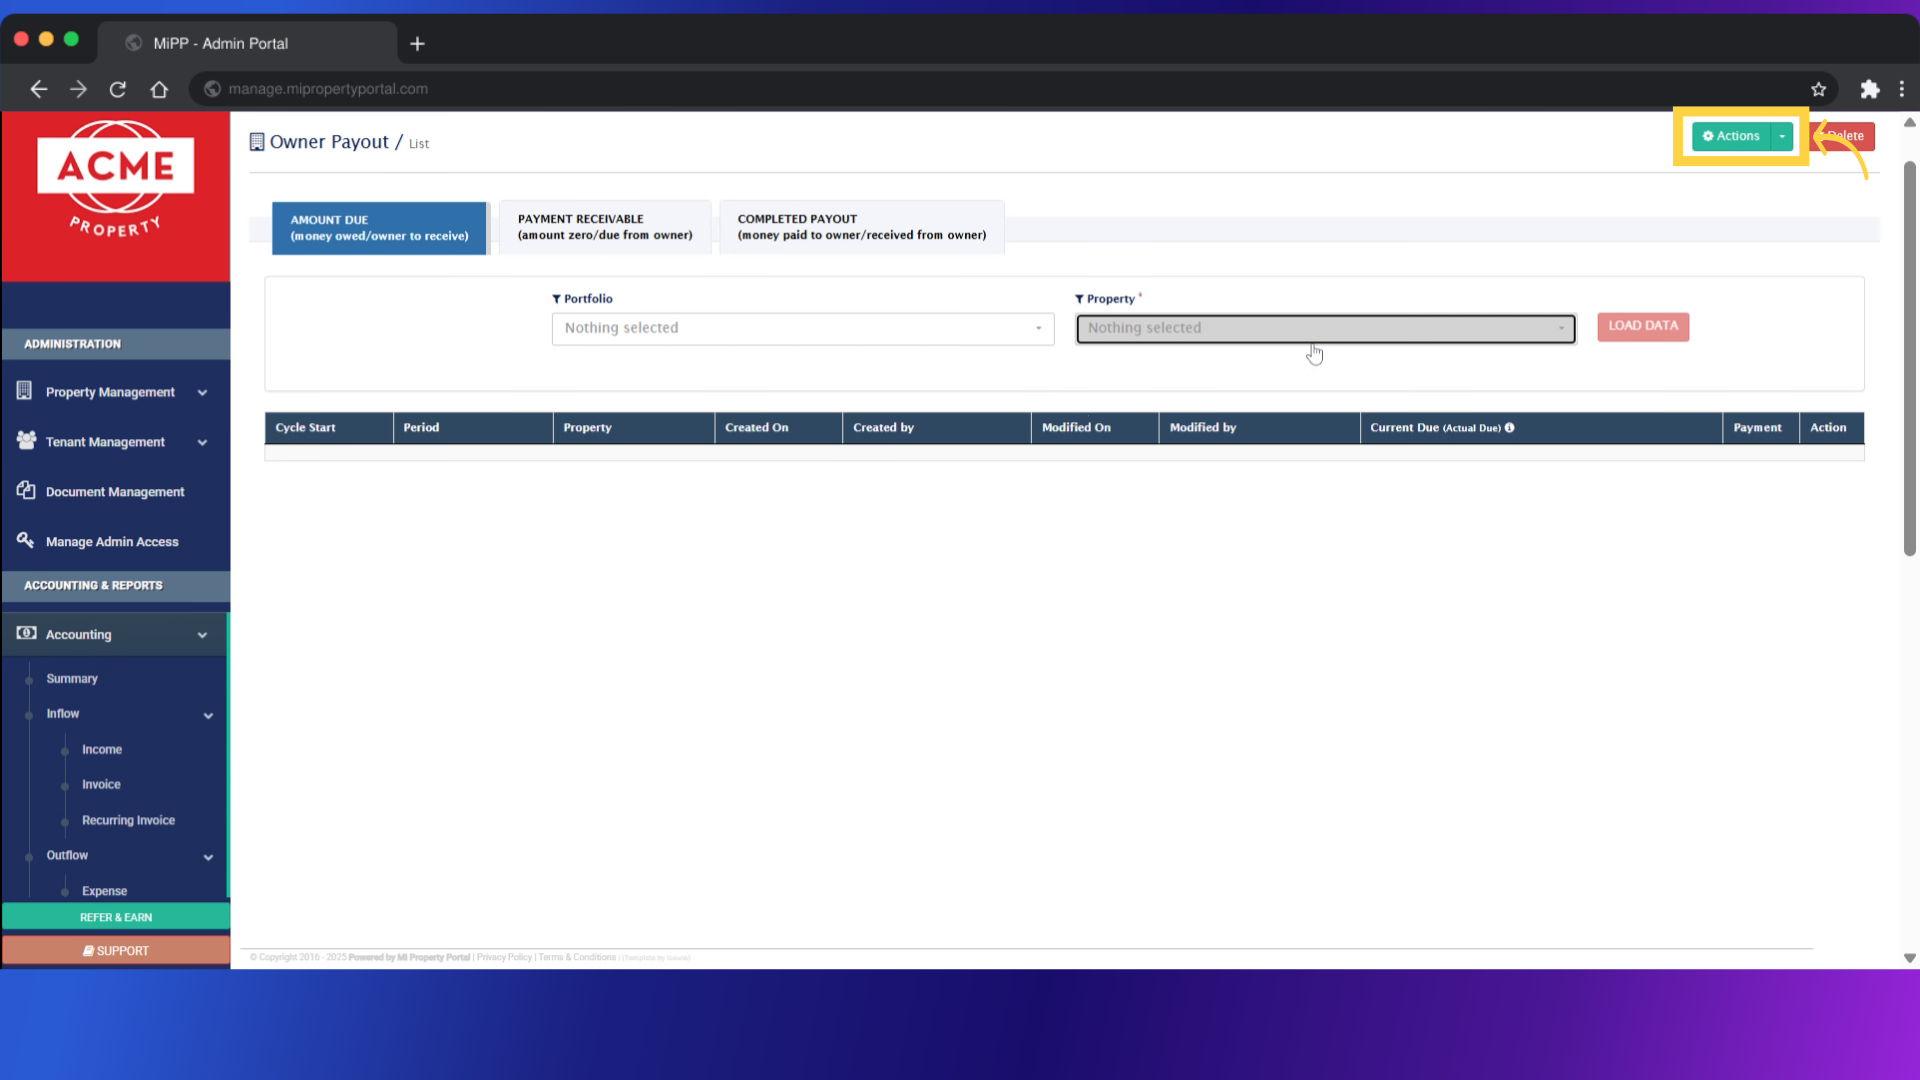Click the Accounting money icon

pyautogui.click(x=26, y=633)
